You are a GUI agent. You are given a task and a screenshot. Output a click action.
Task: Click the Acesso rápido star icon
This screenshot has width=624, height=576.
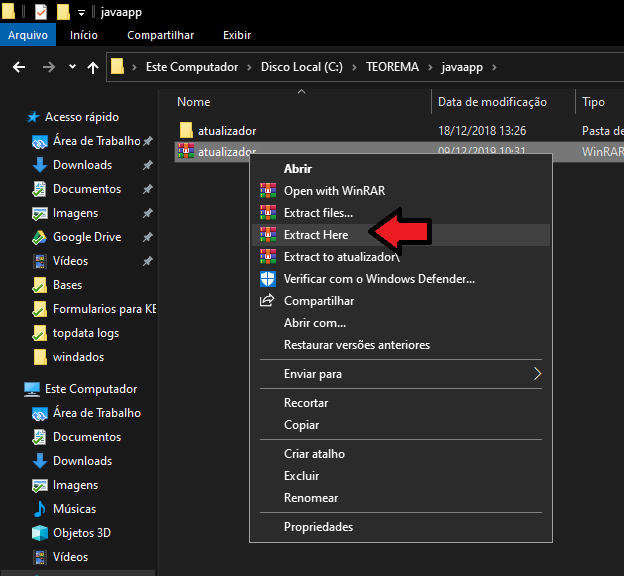[33, 117]
